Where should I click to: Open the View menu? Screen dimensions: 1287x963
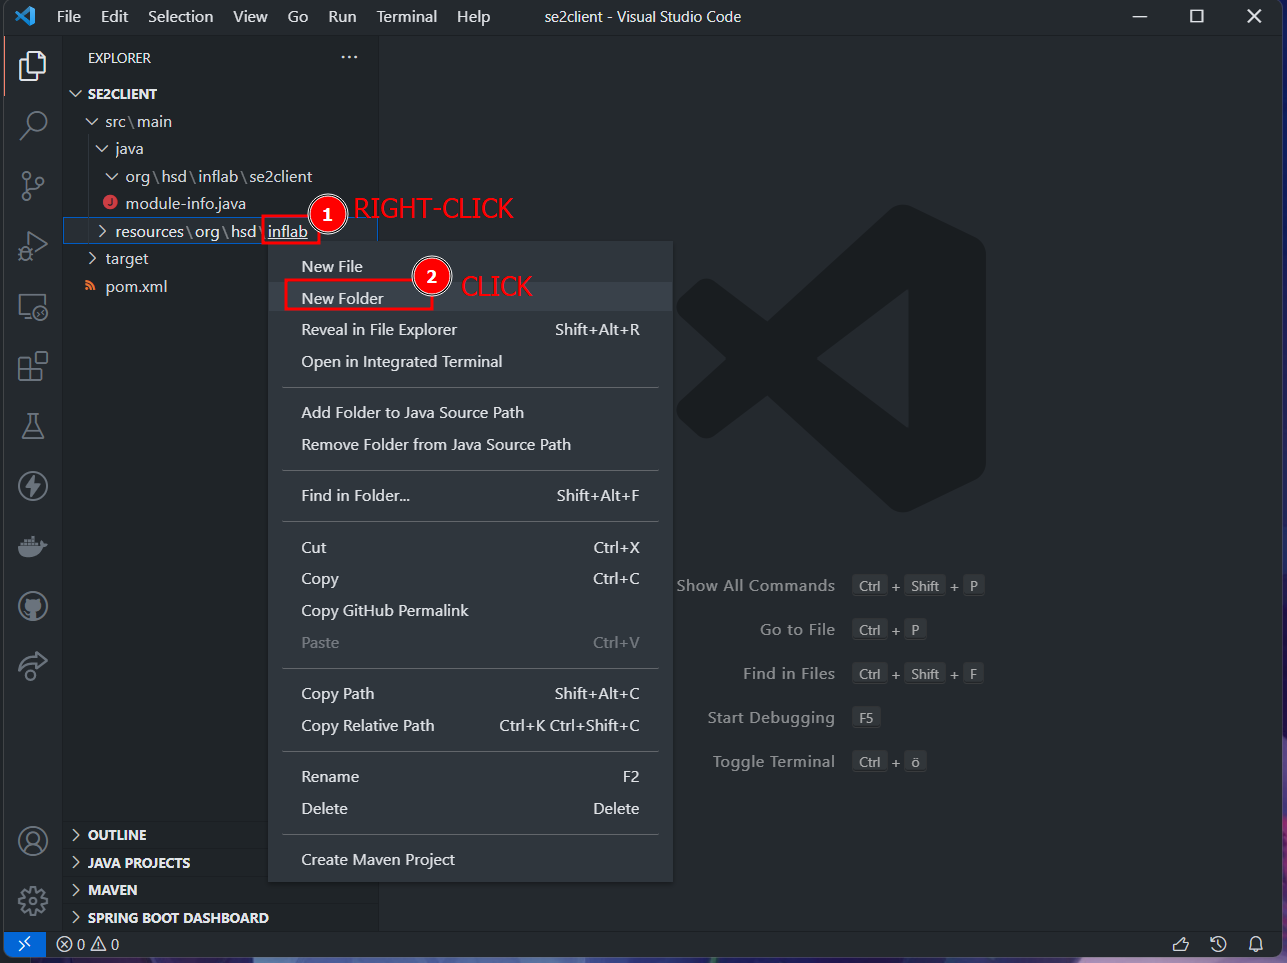point(250,16)
